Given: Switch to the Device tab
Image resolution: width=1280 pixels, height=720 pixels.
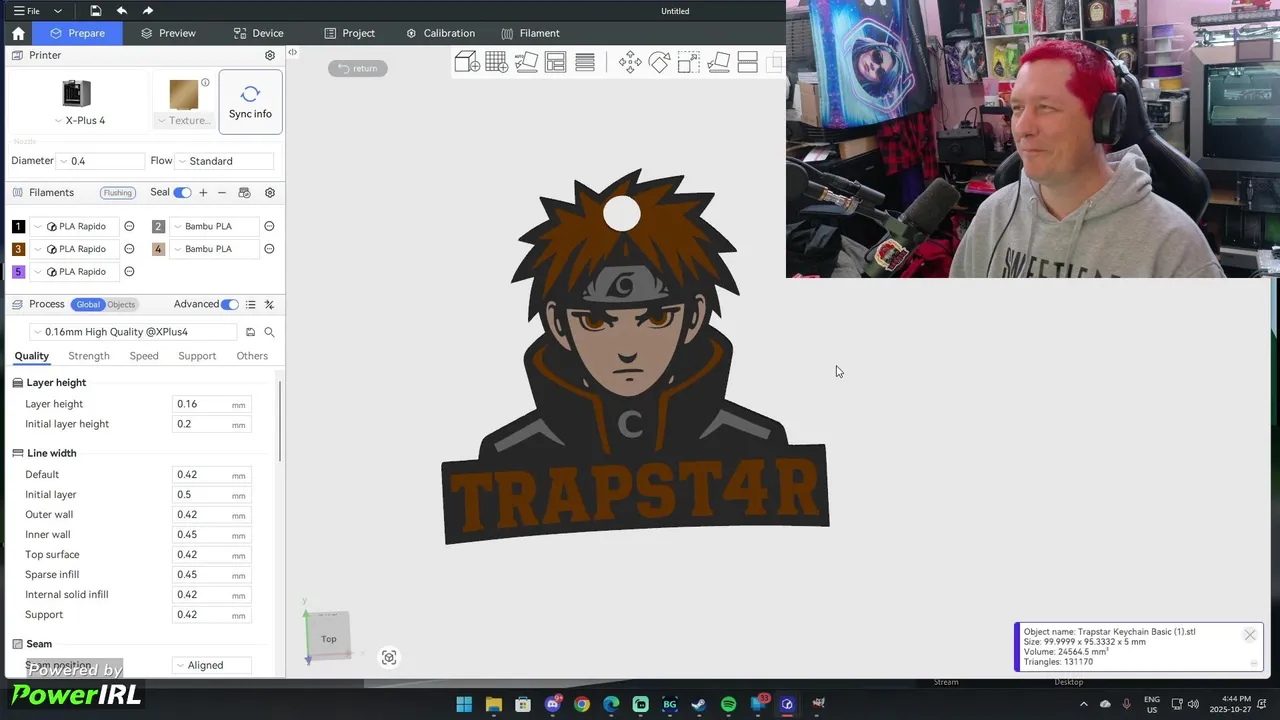Looking at the screenshot, I should point(258,33).
